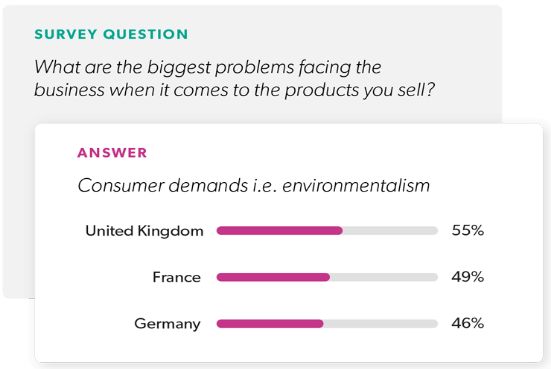Select the survey question italic text
The height and width of the screenshot is (369, 551).
[234, 78]
